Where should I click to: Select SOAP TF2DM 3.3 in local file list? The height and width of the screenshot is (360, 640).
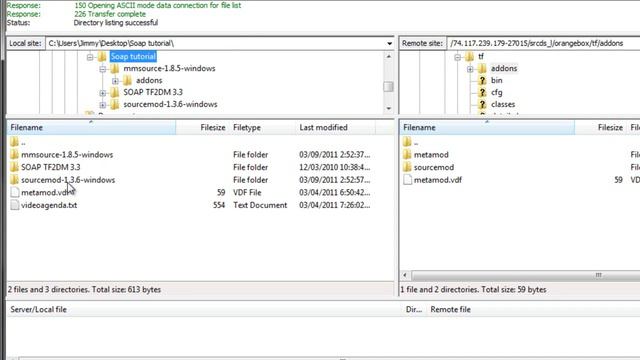click(x=51, y=167)
